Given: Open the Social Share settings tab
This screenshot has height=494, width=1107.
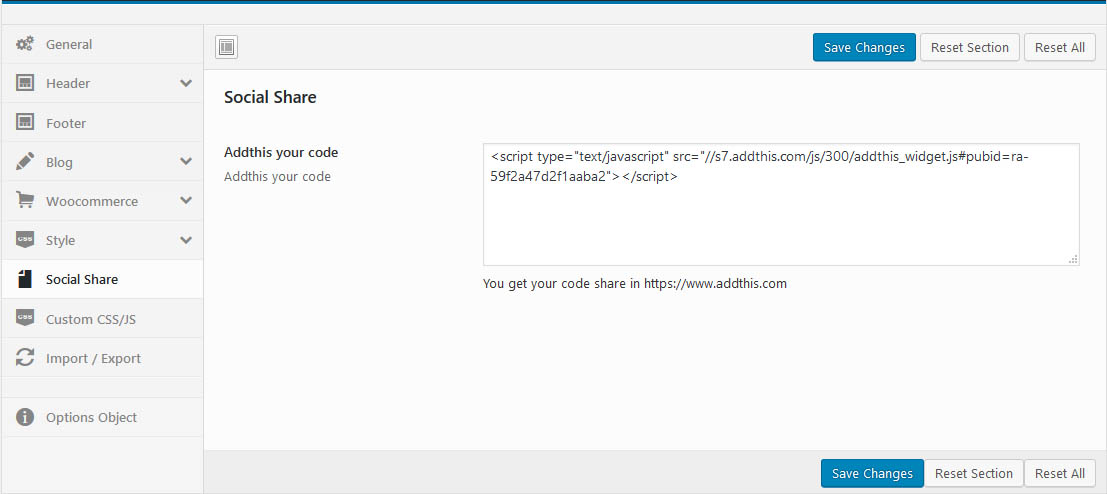Looking at the screenshot, I should (82, 280).
